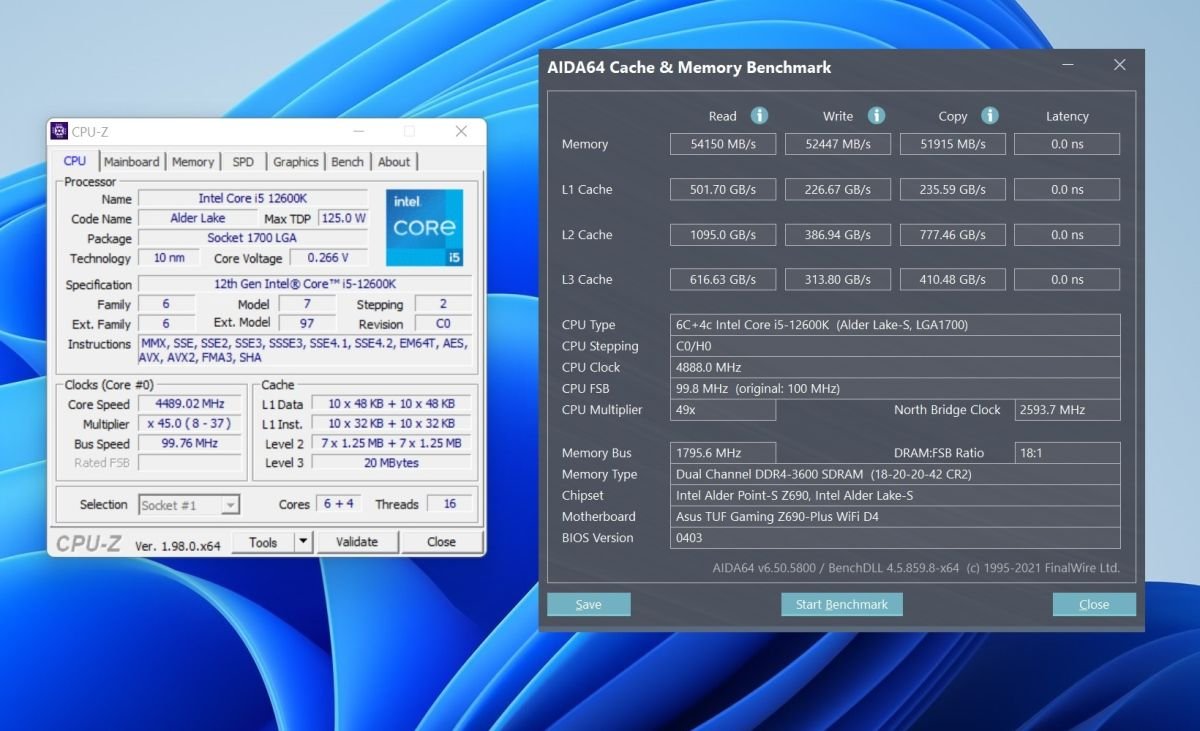1200x731 pixels.
Task: Click Memory Copy value 51915 MB/s
Action: [x=952, y=144]
